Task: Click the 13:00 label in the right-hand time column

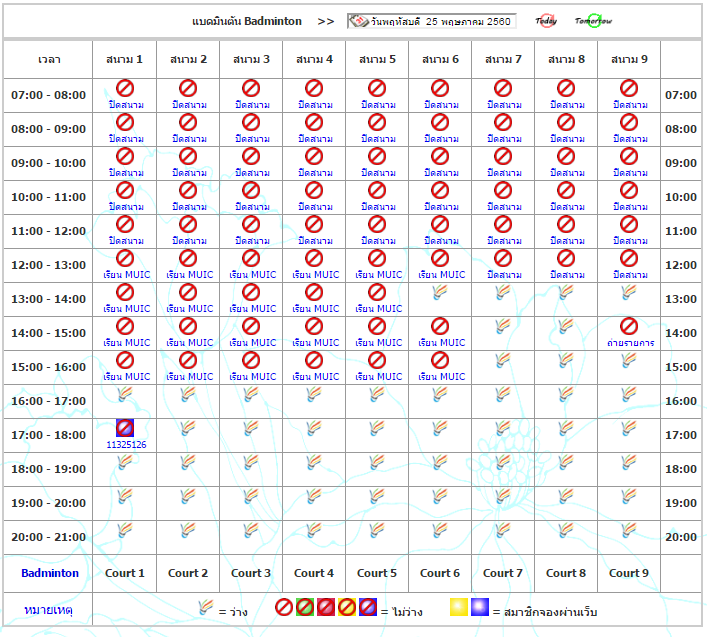Action: pos(681,299)
